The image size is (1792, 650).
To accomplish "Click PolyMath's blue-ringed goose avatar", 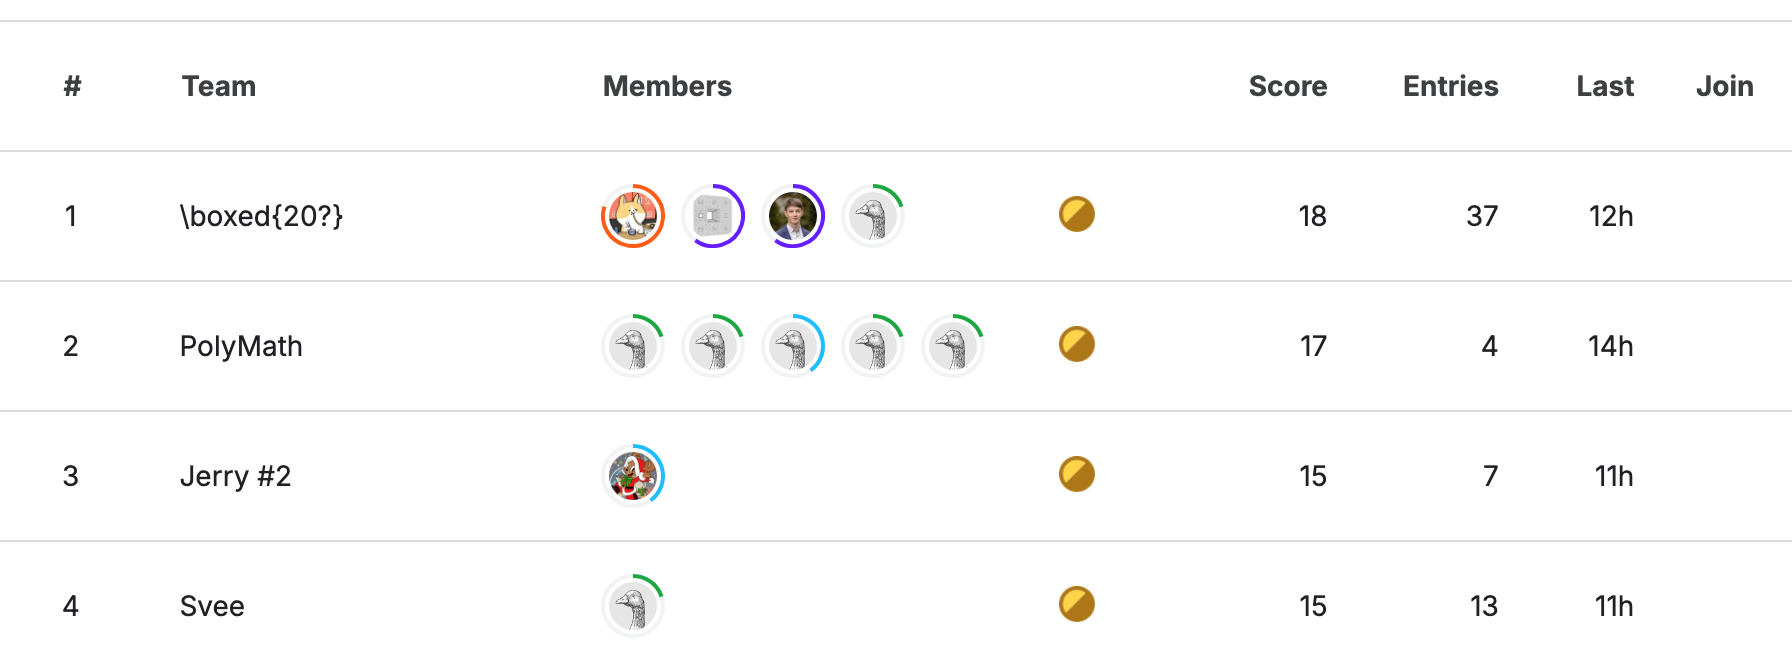I will coord(793,346).
